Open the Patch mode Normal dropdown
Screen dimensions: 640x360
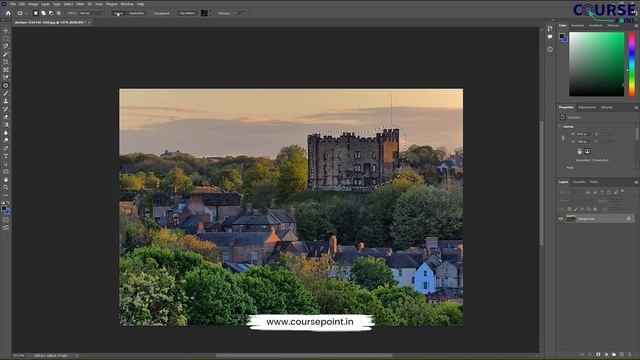[x=92, y=13]
